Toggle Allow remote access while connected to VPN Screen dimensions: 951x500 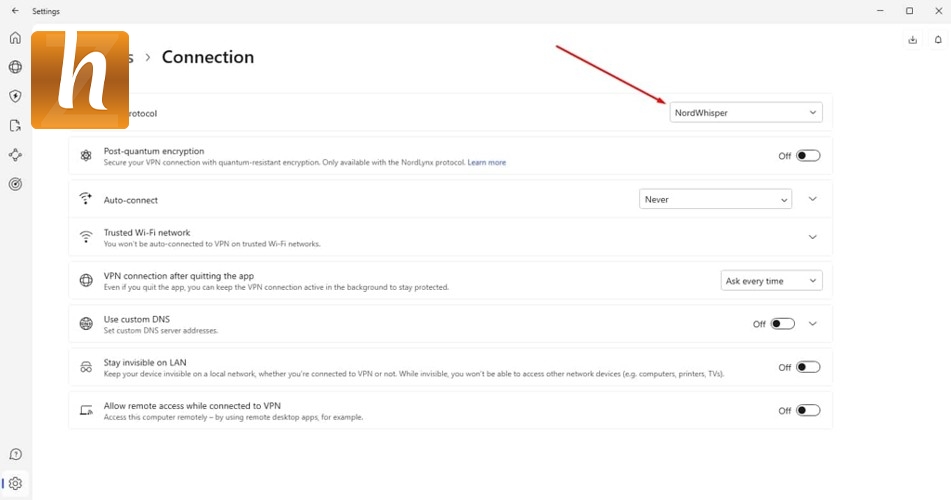(807, 410)
